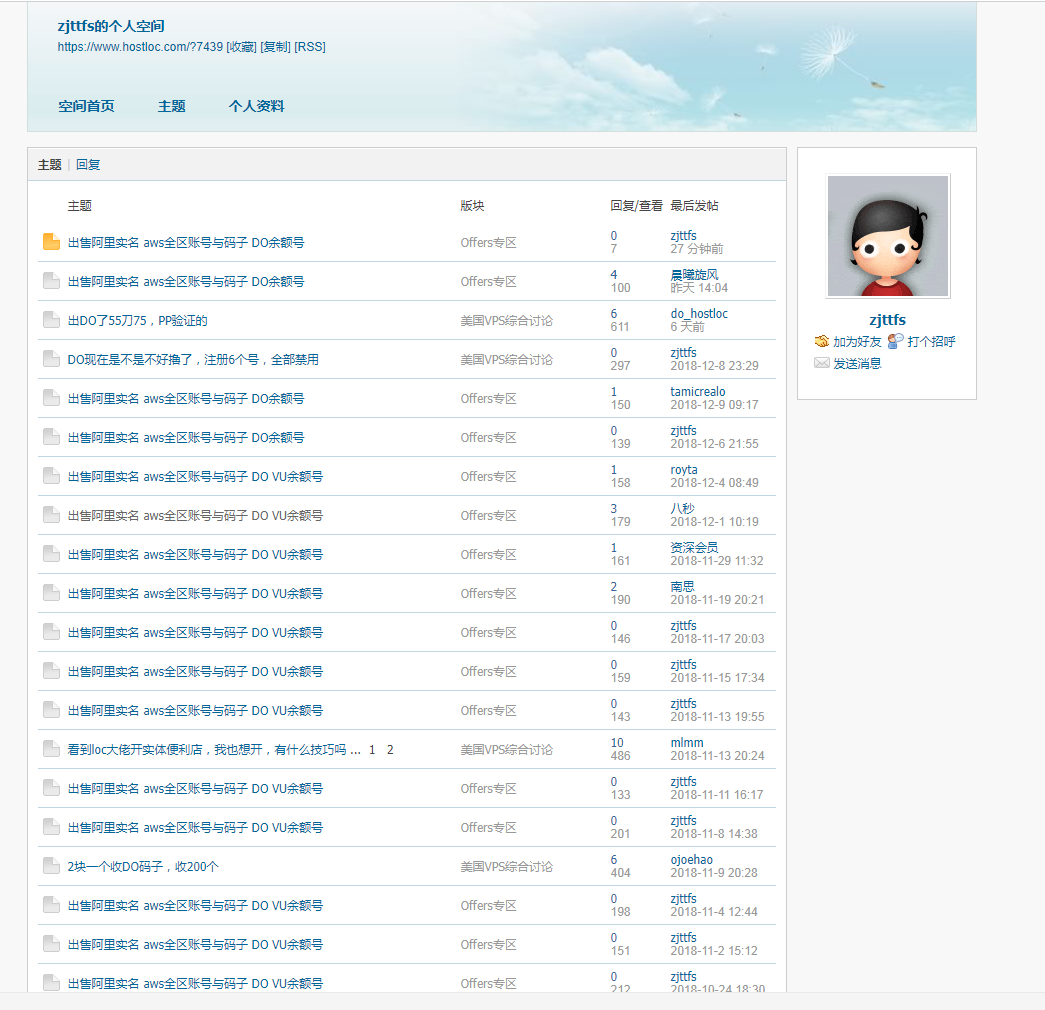Open thread 2块一个收DO码子，收200个

[143, 867]
